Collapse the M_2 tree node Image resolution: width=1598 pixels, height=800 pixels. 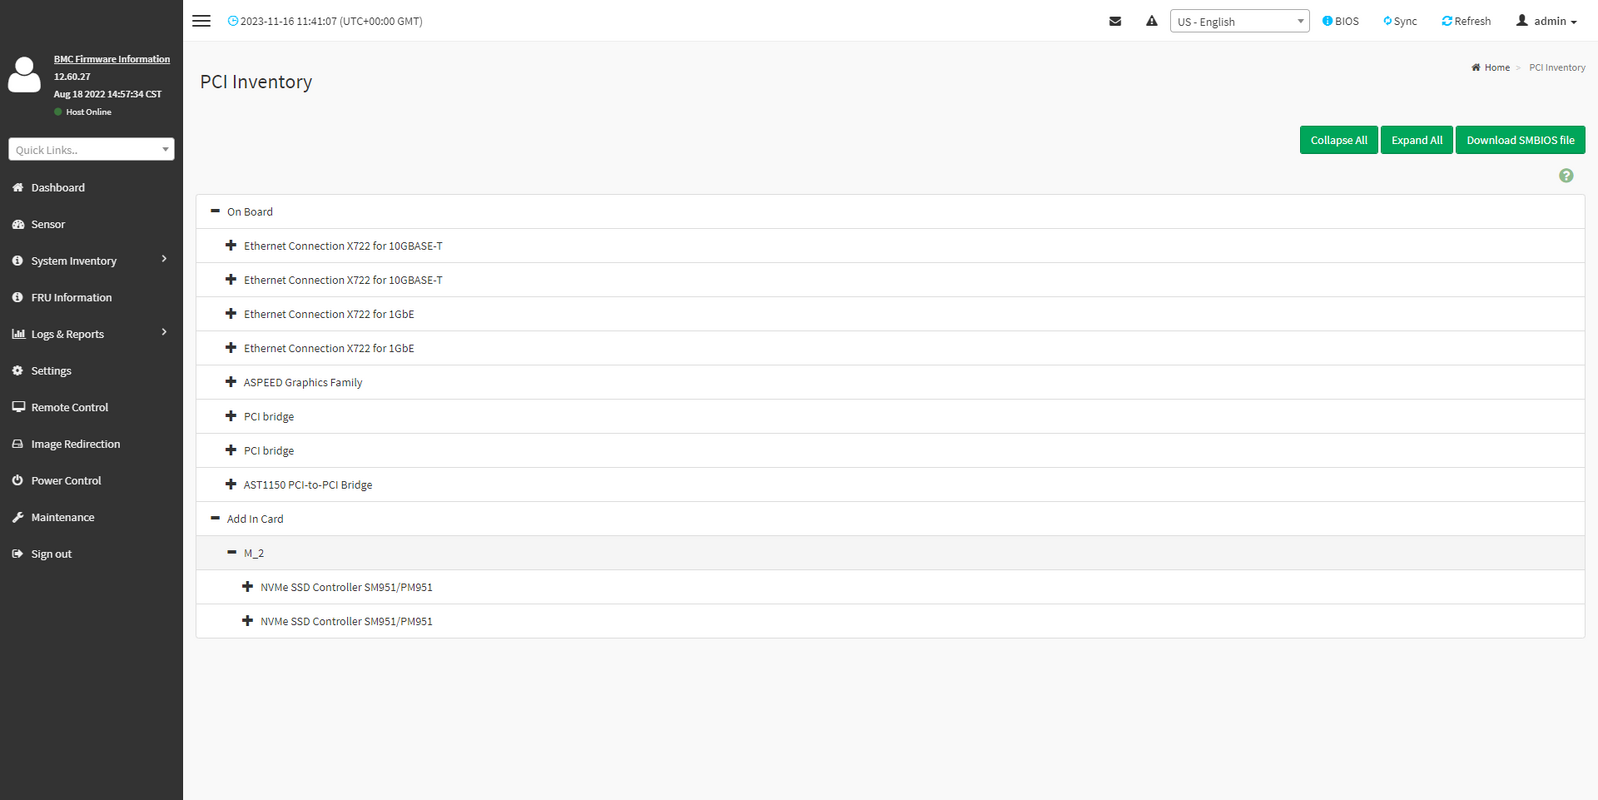coord(232,552)
